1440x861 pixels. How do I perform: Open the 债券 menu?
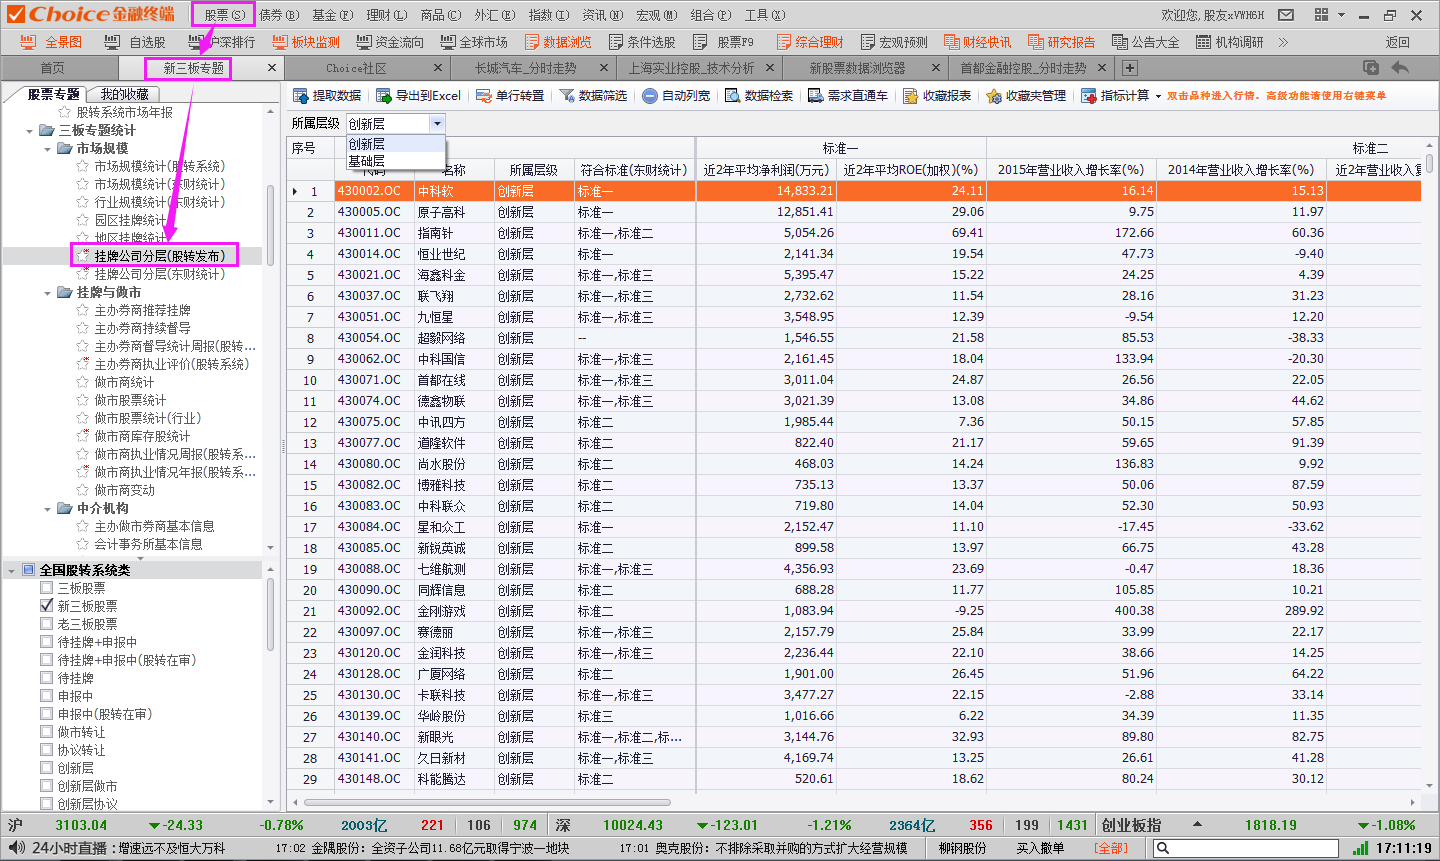(x=278, y=15)
